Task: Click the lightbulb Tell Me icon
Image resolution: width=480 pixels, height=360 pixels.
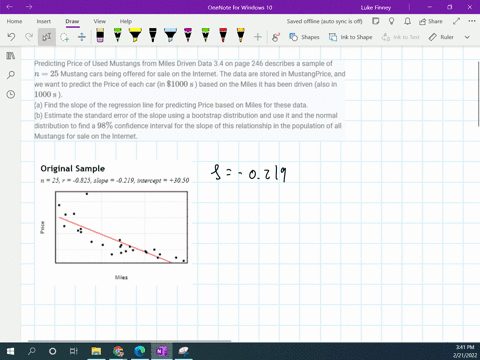Action: click(x=392, y=21)
